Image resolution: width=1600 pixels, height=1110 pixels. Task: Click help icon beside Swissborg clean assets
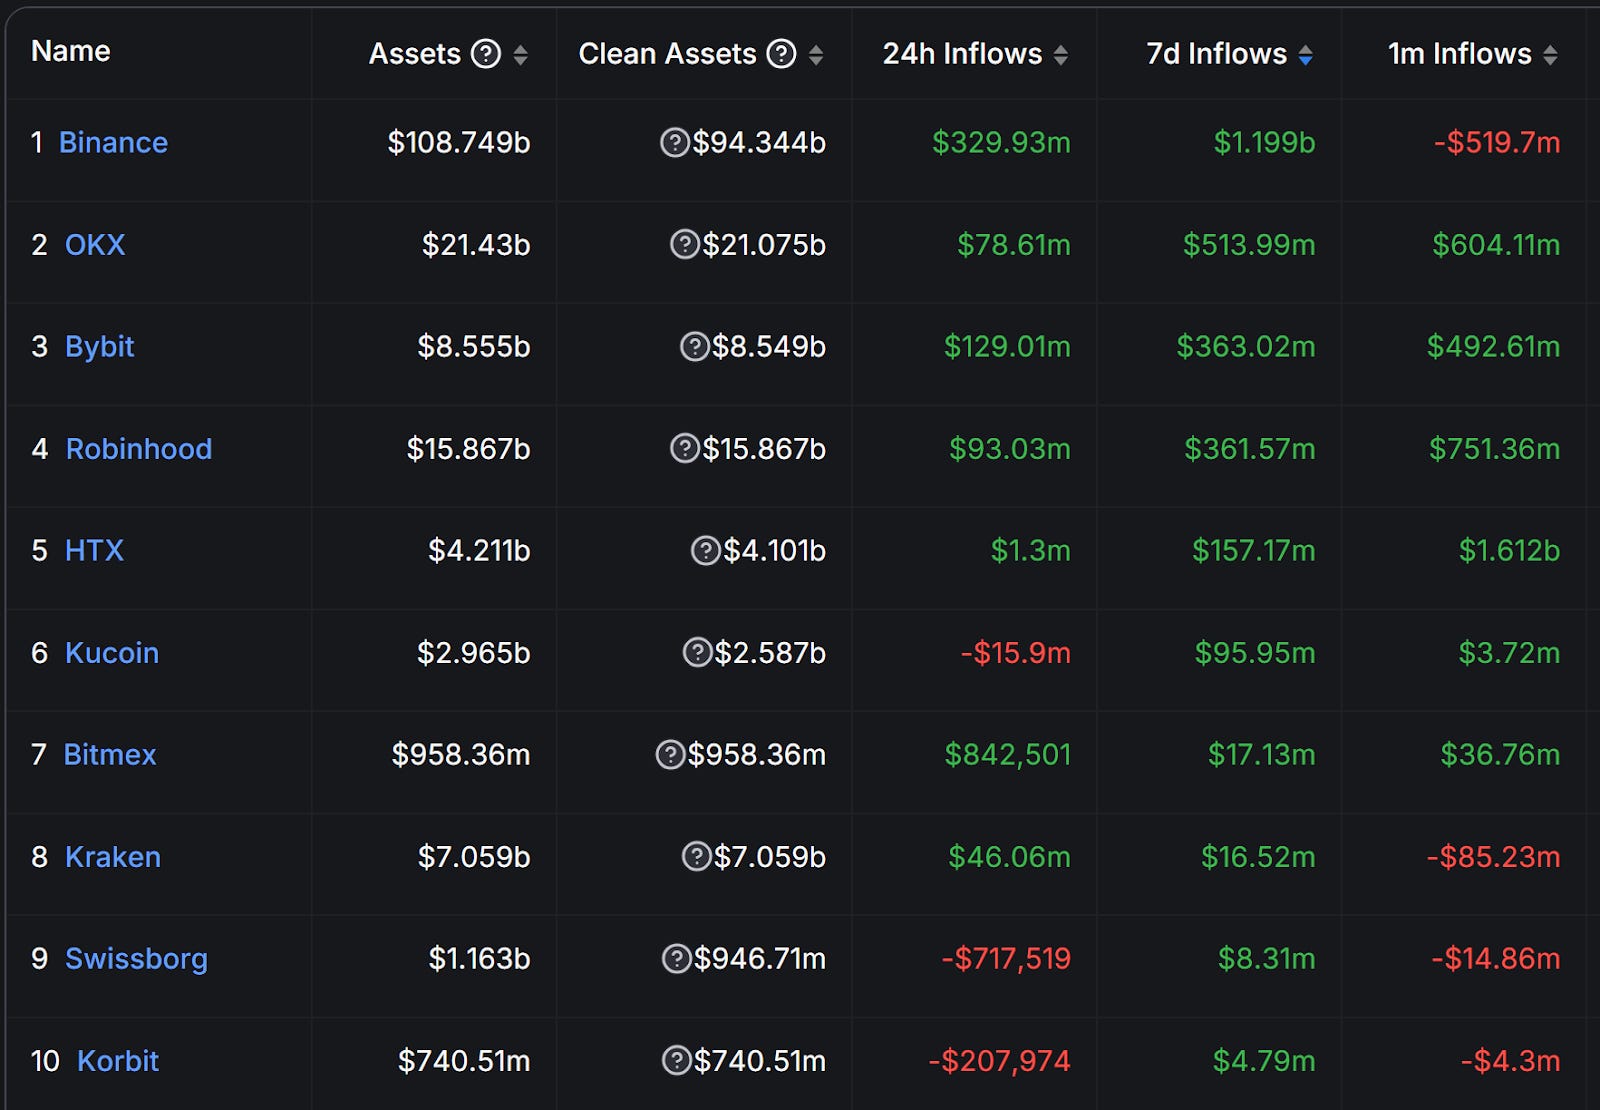tap(677, 958)
